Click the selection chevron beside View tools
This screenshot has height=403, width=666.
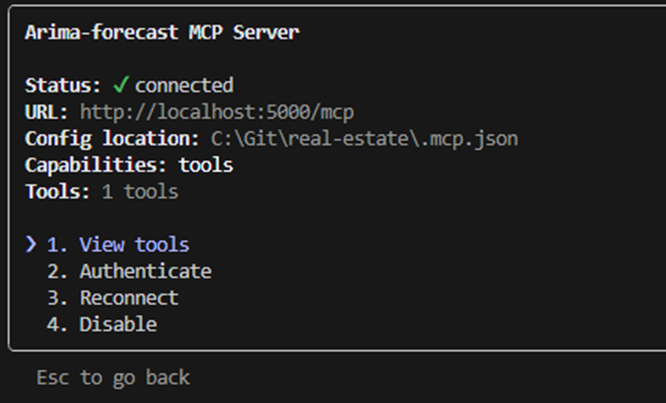[x=32, y=245]
